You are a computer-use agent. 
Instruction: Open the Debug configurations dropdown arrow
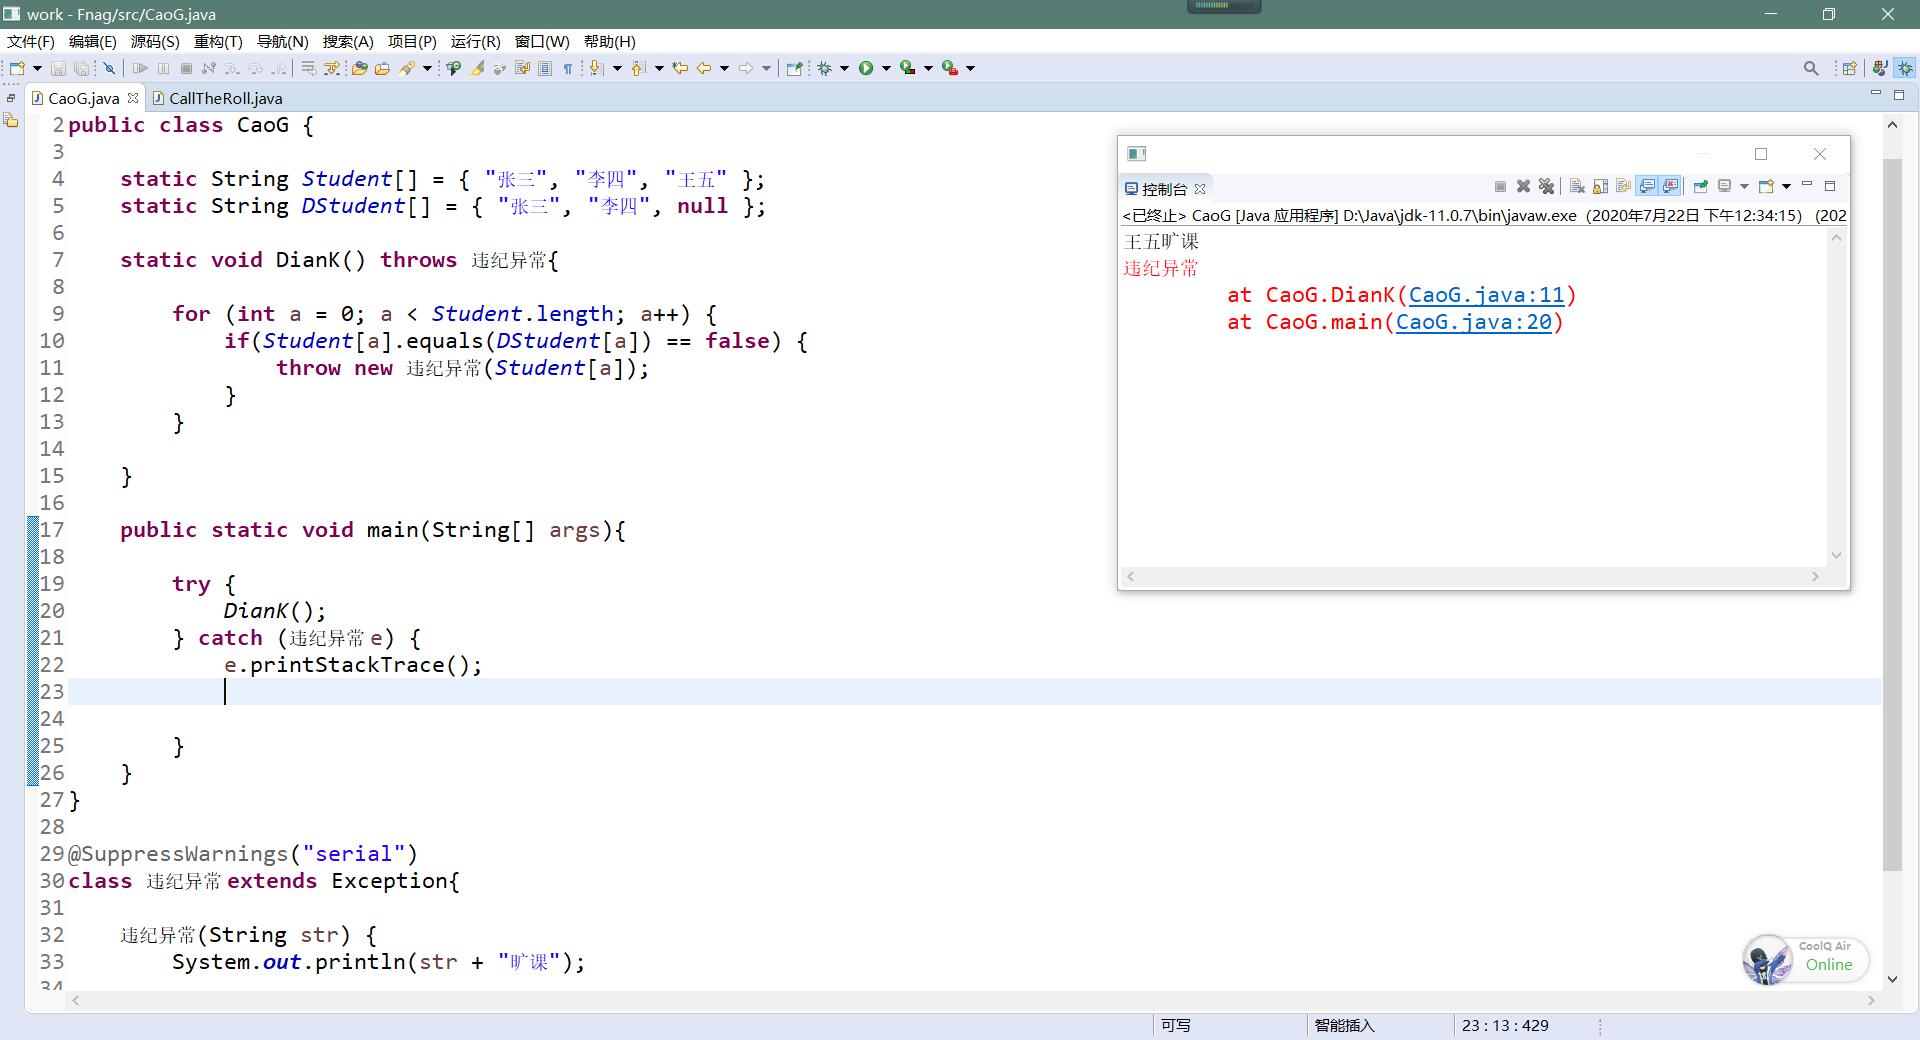tap(844, 68)
